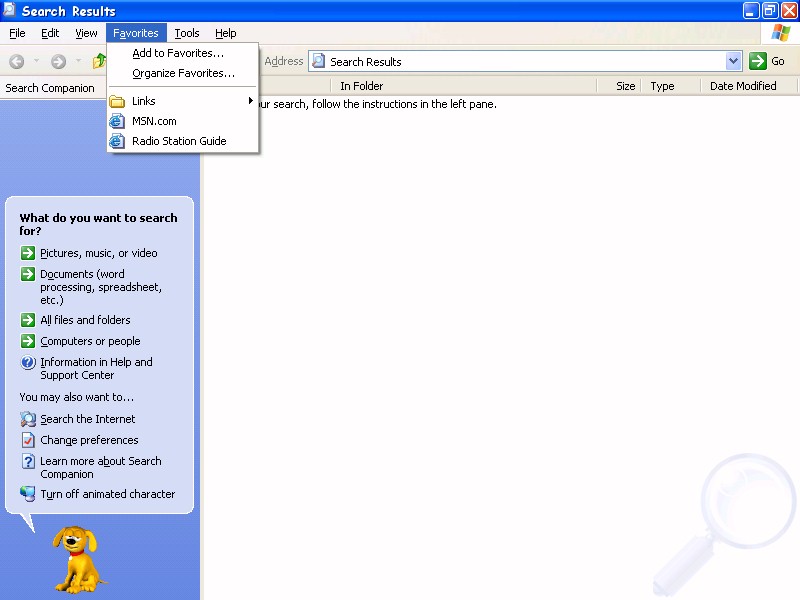Search All files and folders
800x600 pixels.
(x=85, y=320)
